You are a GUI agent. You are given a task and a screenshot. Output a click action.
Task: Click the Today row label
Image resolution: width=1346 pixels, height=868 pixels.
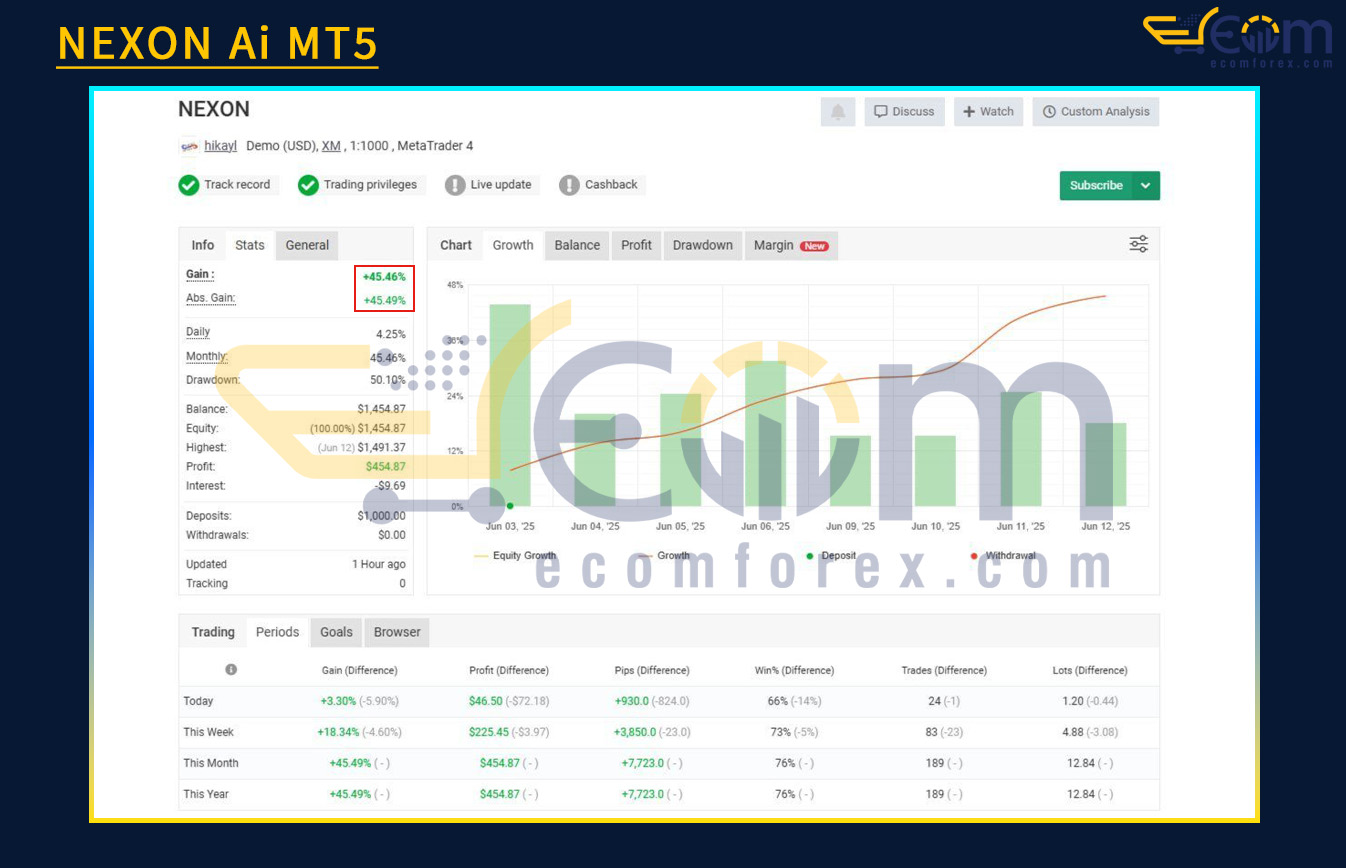point(198,701)
